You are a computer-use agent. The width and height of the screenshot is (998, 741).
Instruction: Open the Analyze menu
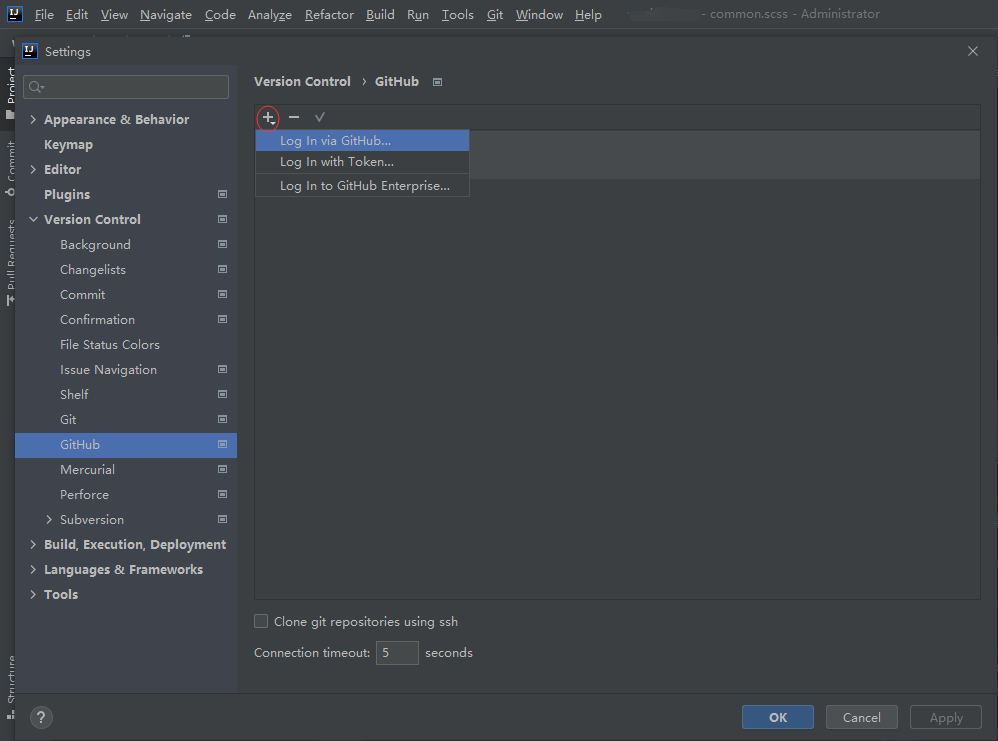pos(270,14)
